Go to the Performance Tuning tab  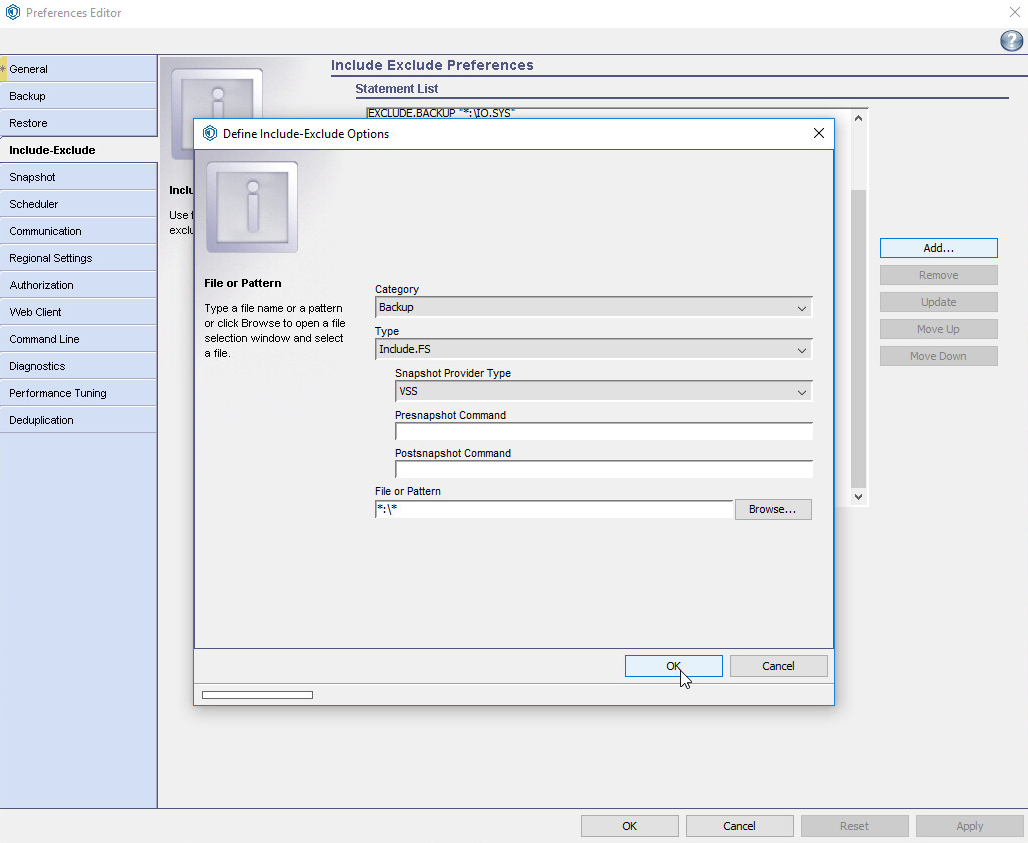click(78, 393)
